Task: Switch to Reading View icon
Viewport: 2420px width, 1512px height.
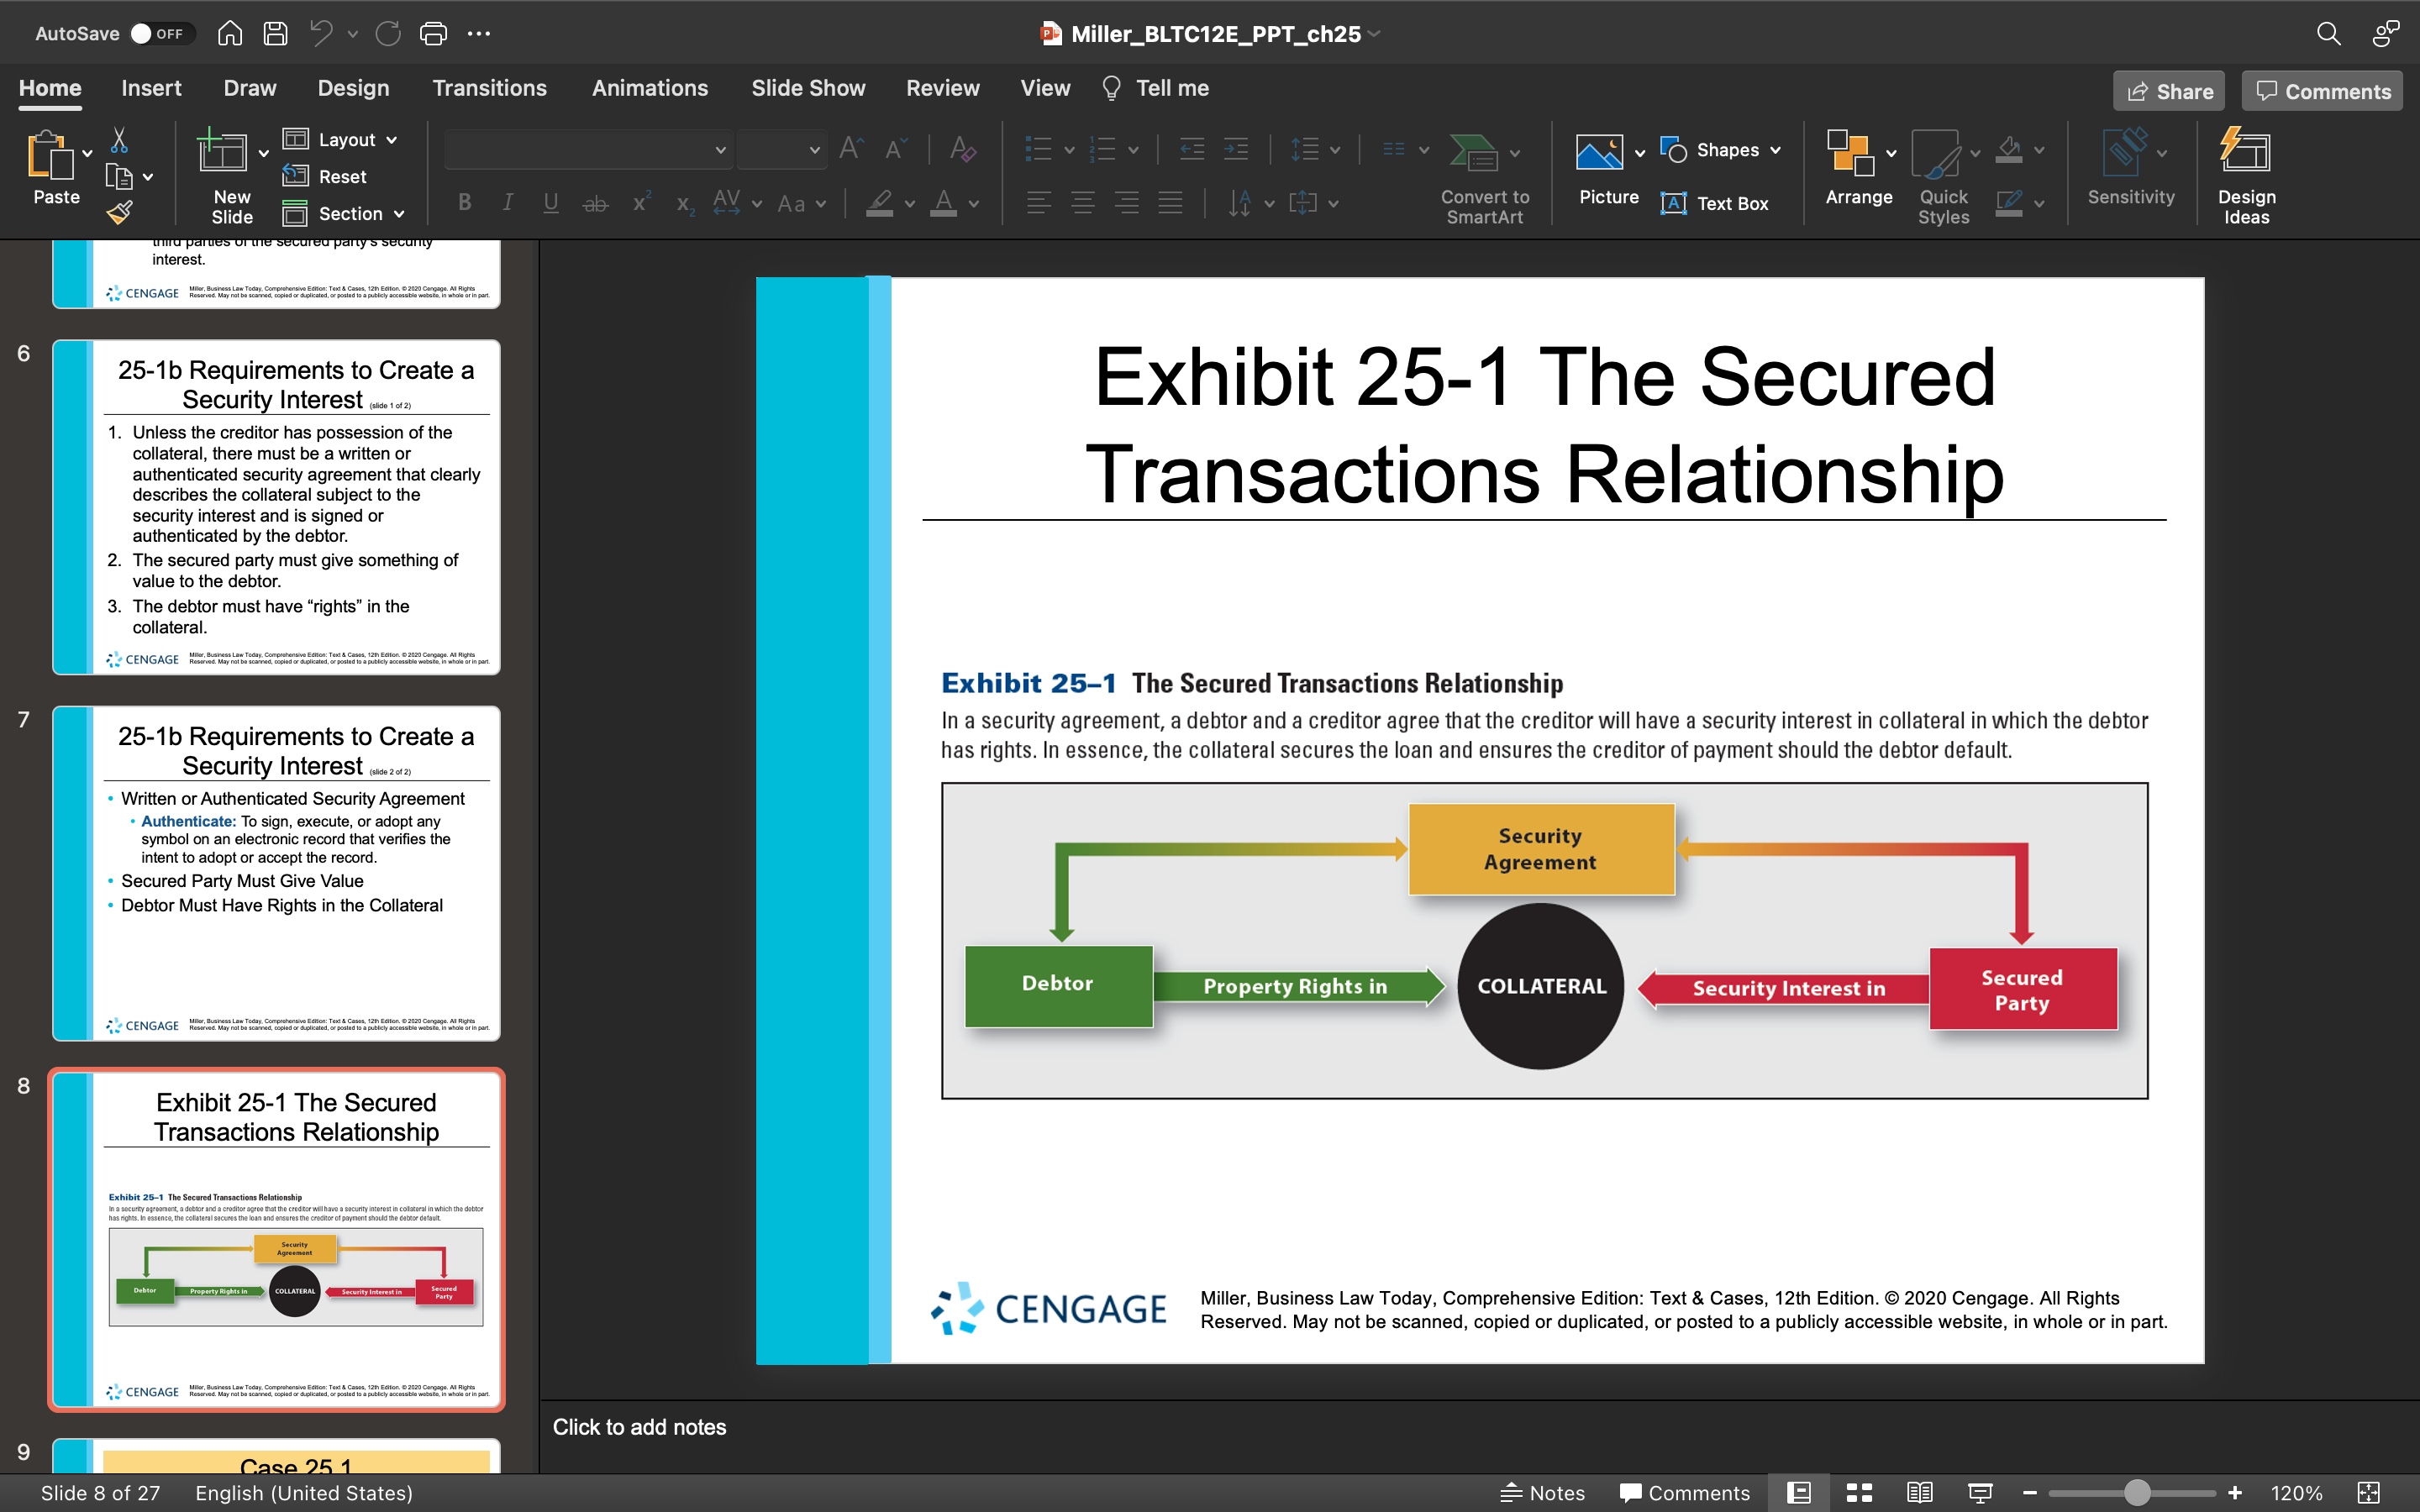Action: coord(1919,1493)
